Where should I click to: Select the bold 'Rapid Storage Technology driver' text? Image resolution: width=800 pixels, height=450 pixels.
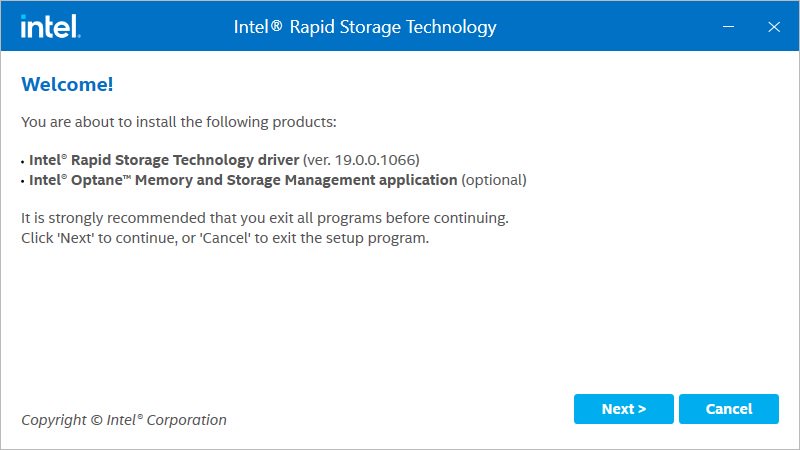(164, 159)
